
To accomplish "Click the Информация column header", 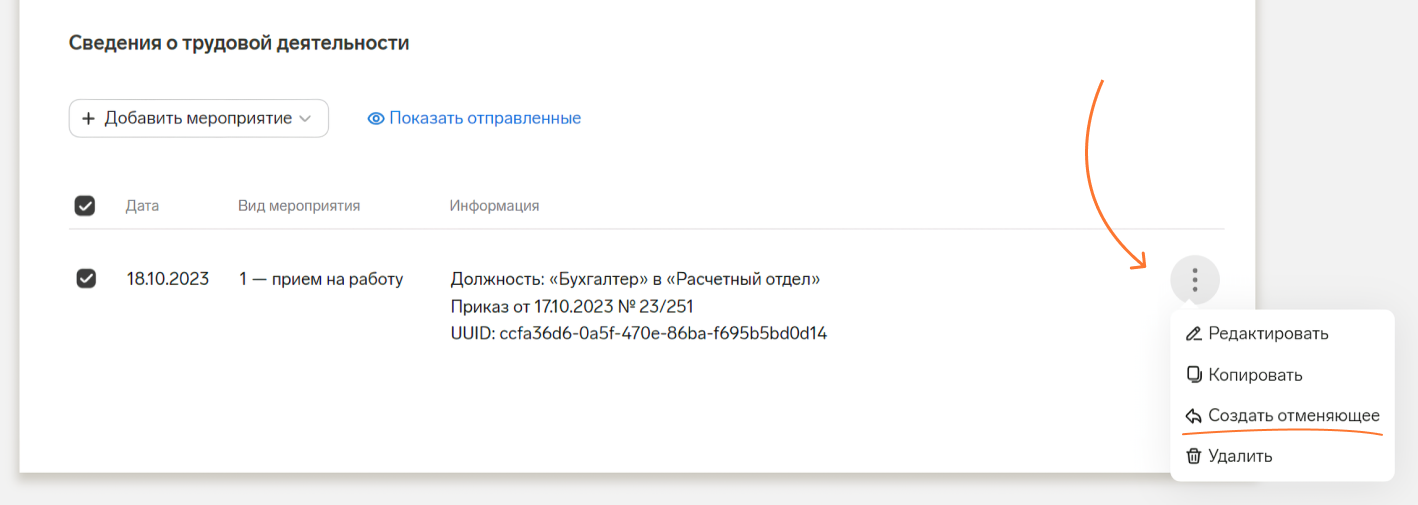I will point(494,206).
